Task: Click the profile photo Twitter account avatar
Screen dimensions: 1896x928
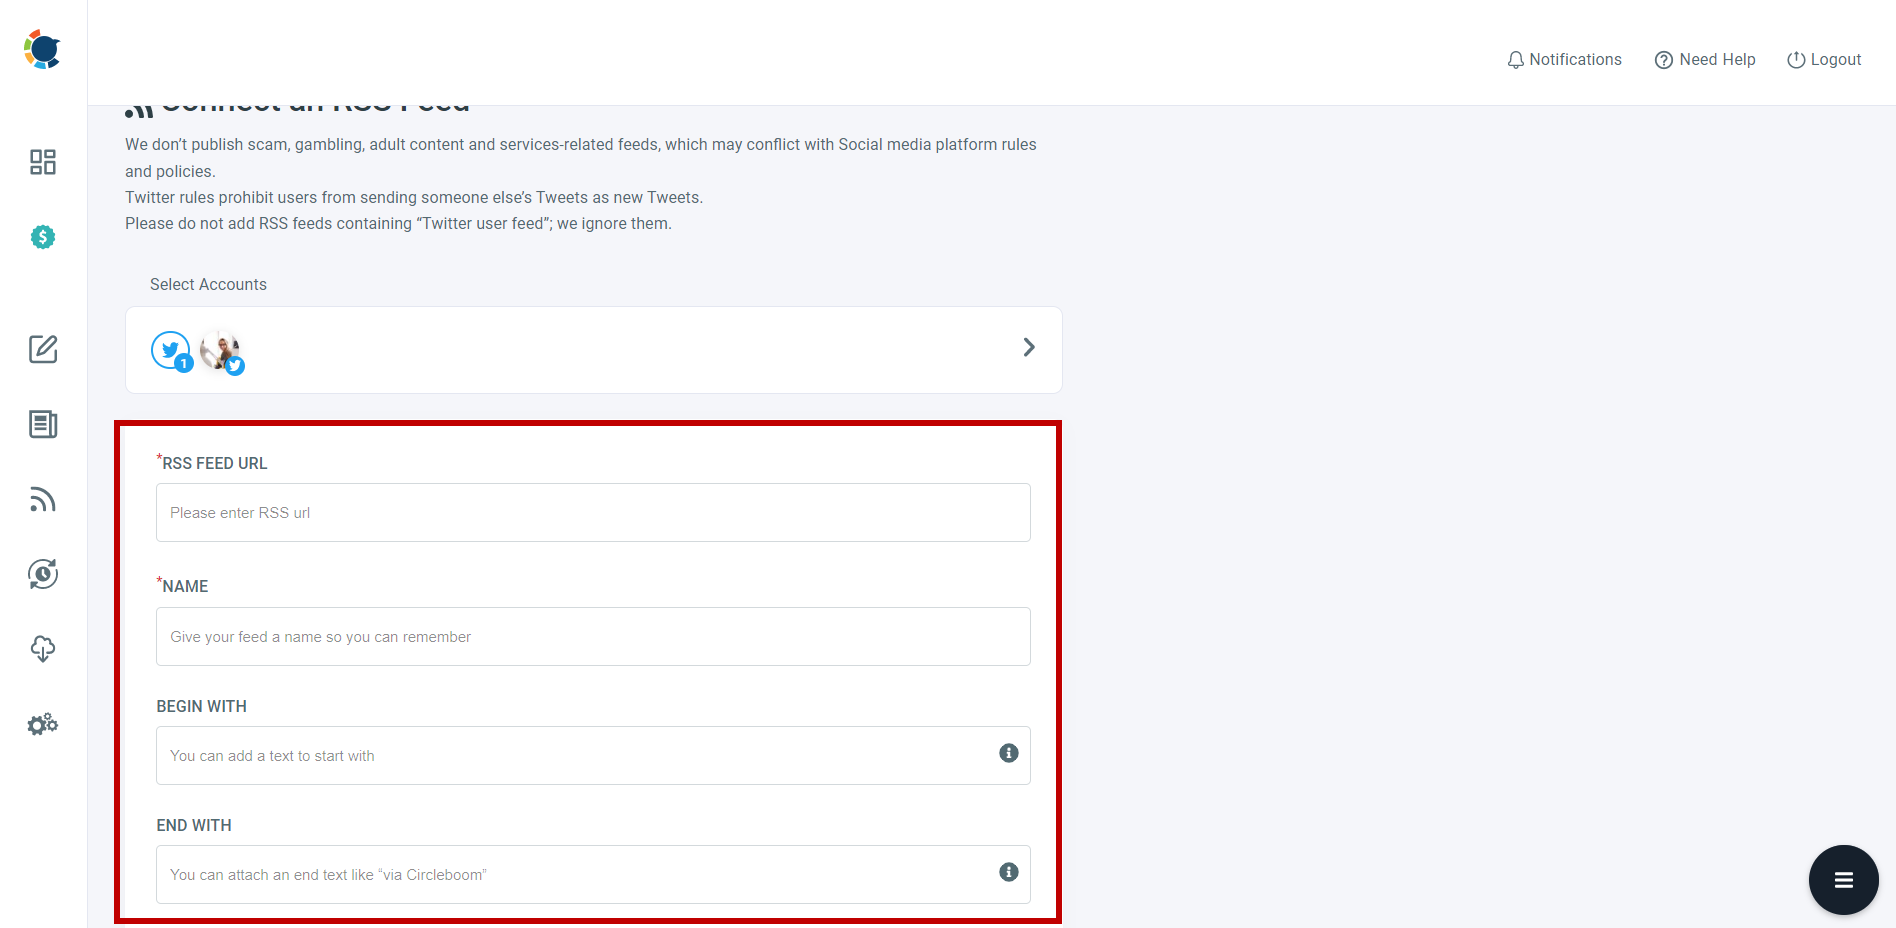Action: coord(221,351)
